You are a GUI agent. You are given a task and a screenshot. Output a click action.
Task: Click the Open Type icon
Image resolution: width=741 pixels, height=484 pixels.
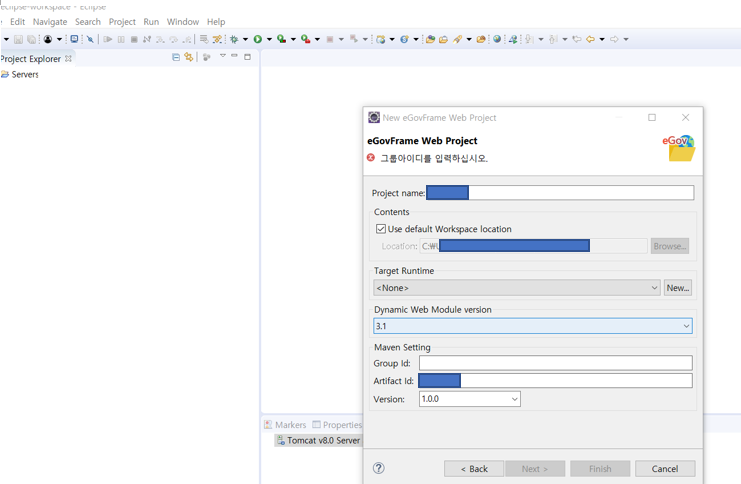coord(430,39)
